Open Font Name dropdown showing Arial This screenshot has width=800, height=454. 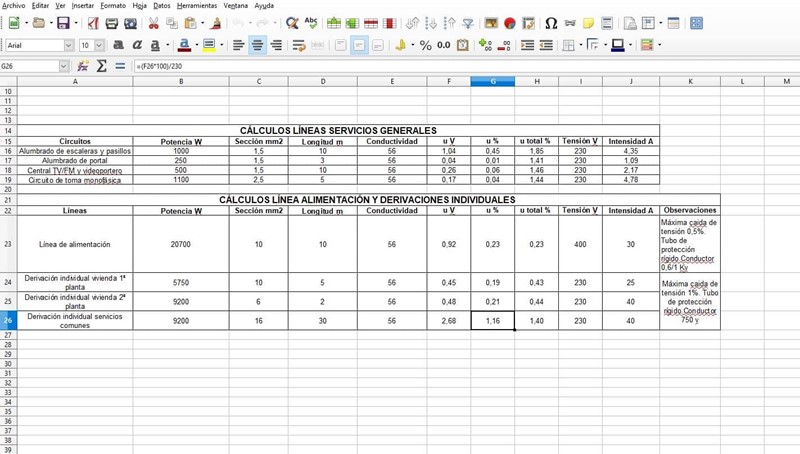tap(69, 45)
